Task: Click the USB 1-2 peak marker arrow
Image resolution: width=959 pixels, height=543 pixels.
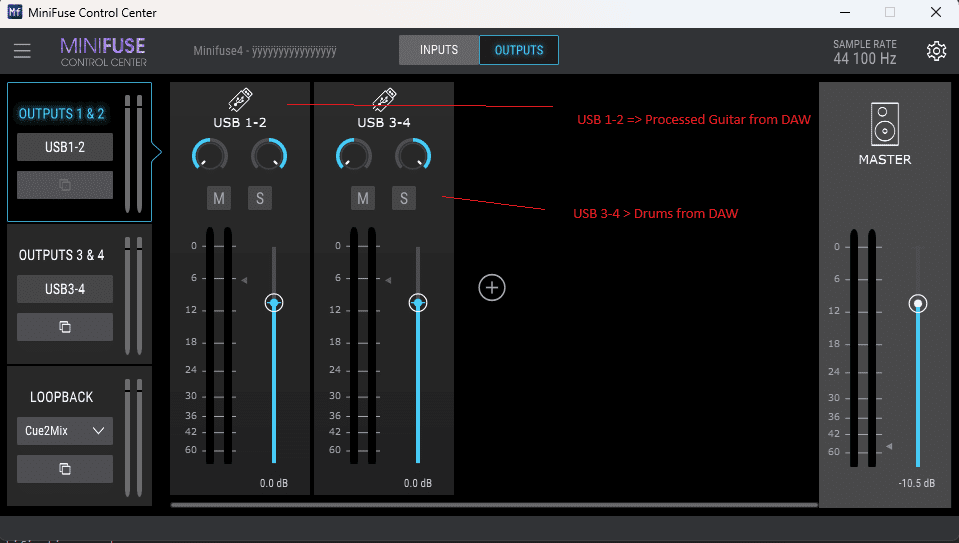Action: (x=244, y=280)
